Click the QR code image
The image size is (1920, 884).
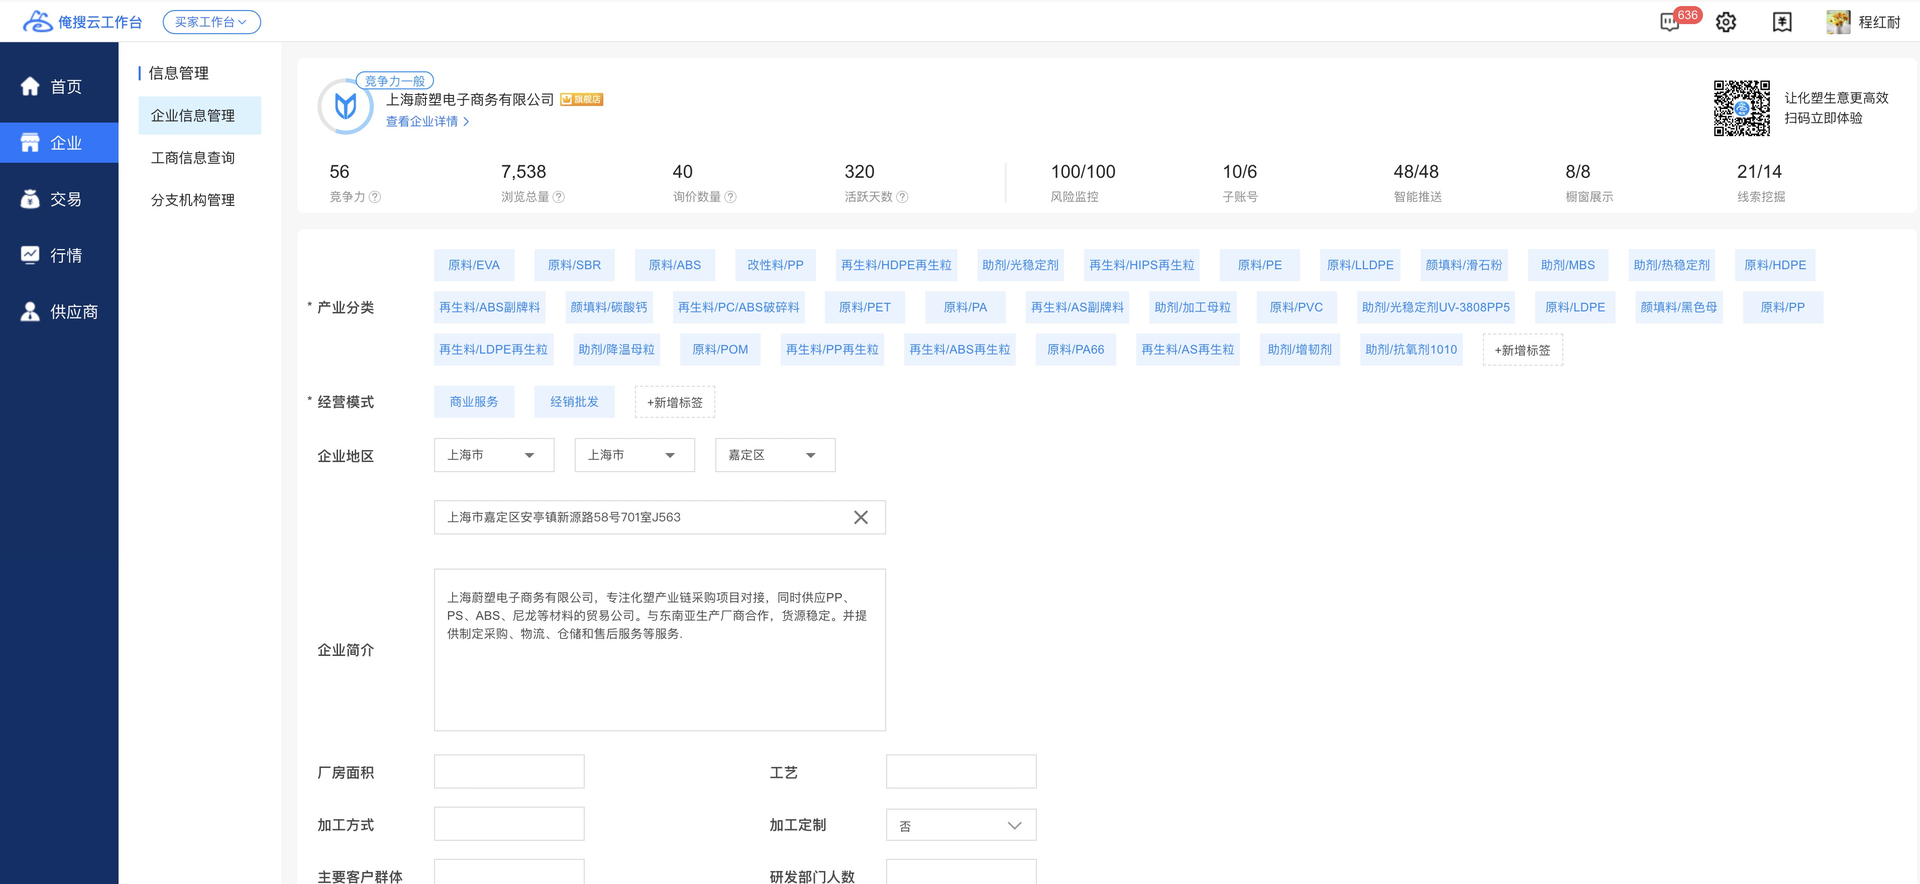[1741, 108]
